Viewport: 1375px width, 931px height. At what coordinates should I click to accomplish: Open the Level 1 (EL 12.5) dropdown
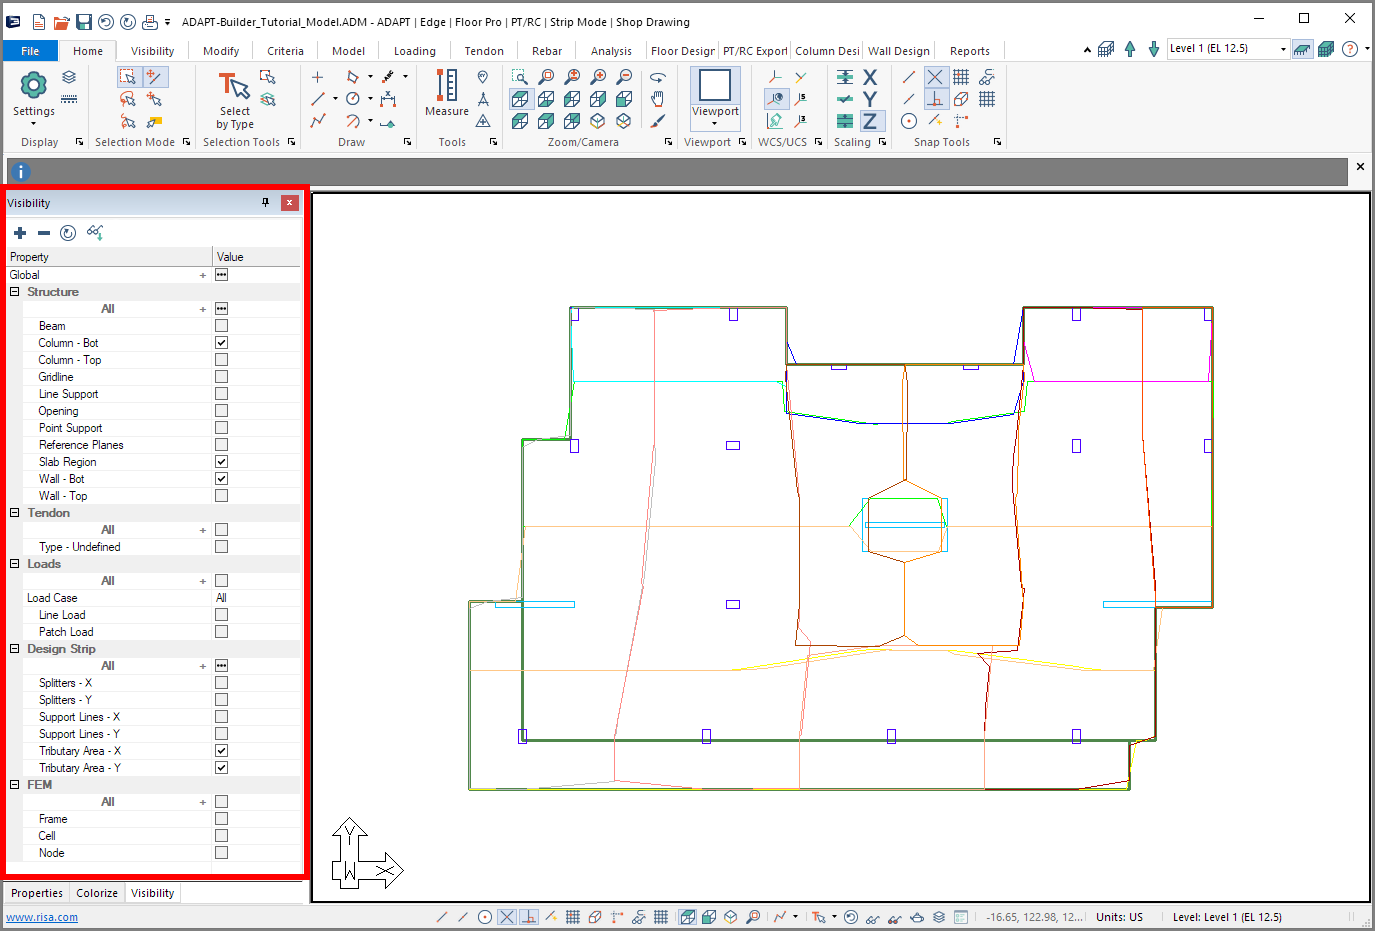click(1228, 49)
